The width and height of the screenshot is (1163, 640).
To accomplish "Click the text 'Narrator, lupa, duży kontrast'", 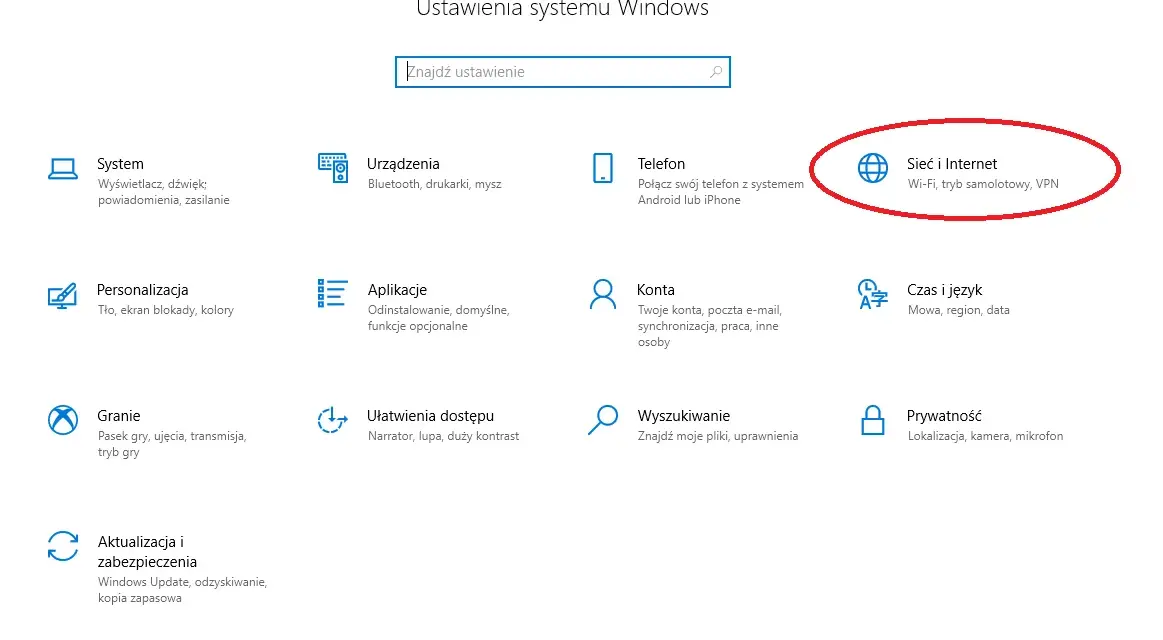I will [x=444, y=436].
